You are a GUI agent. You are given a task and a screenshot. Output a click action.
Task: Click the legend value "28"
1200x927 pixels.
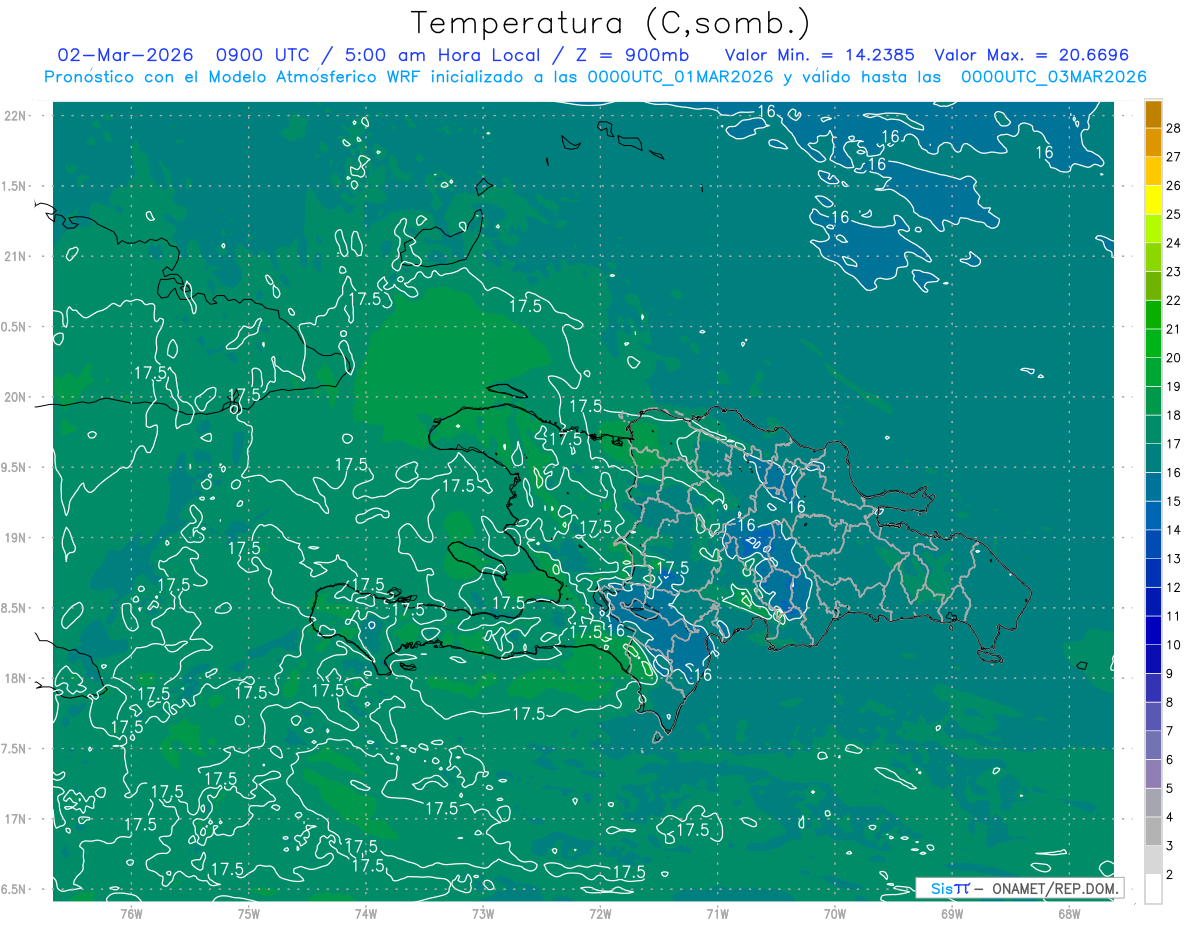point(1174,128)
